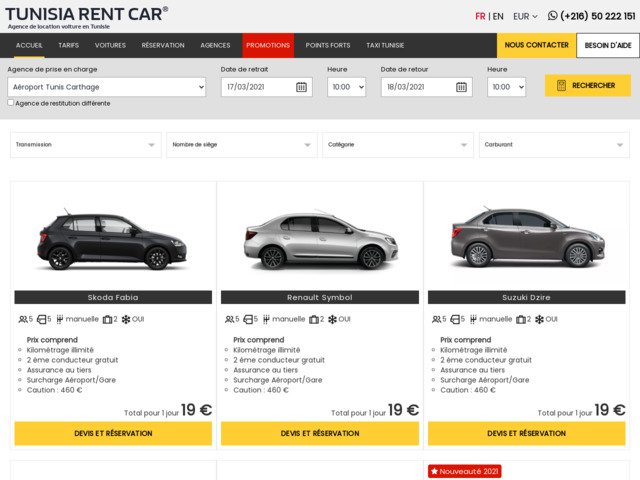The width and height of the screenshot is (640, 480).
Task: Click snowflake icon on Renault Symbol card
Action: (332, 319)
